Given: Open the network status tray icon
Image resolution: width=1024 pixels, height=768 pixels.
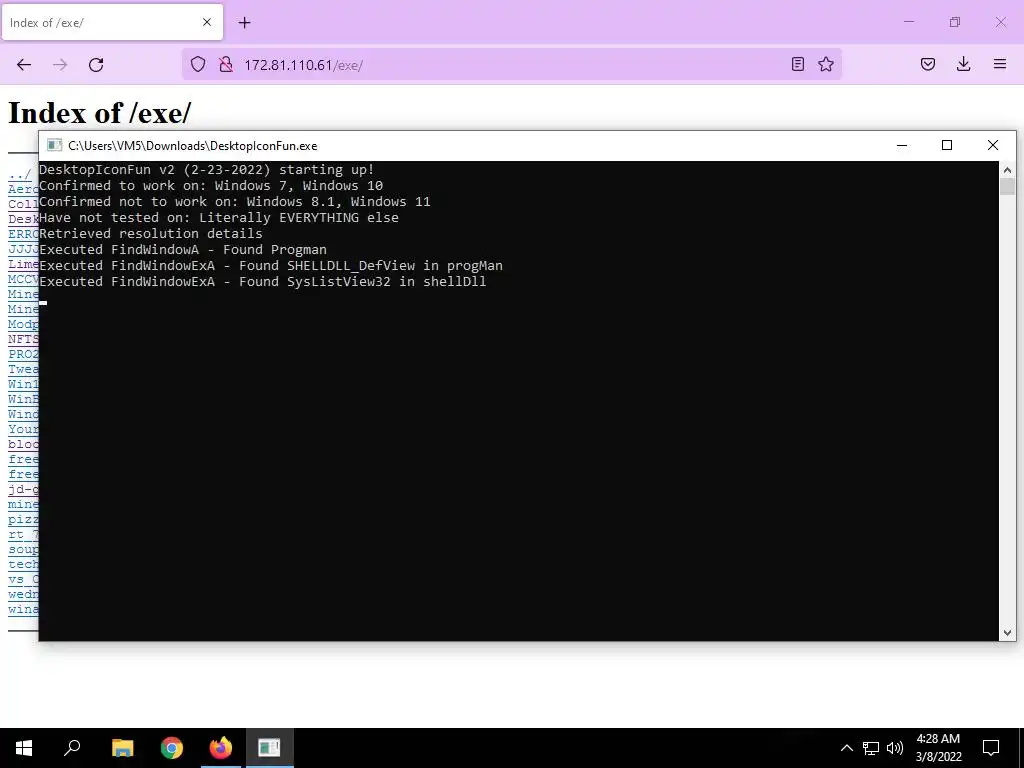Looking at the screenshot, I should (x=871, y=748).
